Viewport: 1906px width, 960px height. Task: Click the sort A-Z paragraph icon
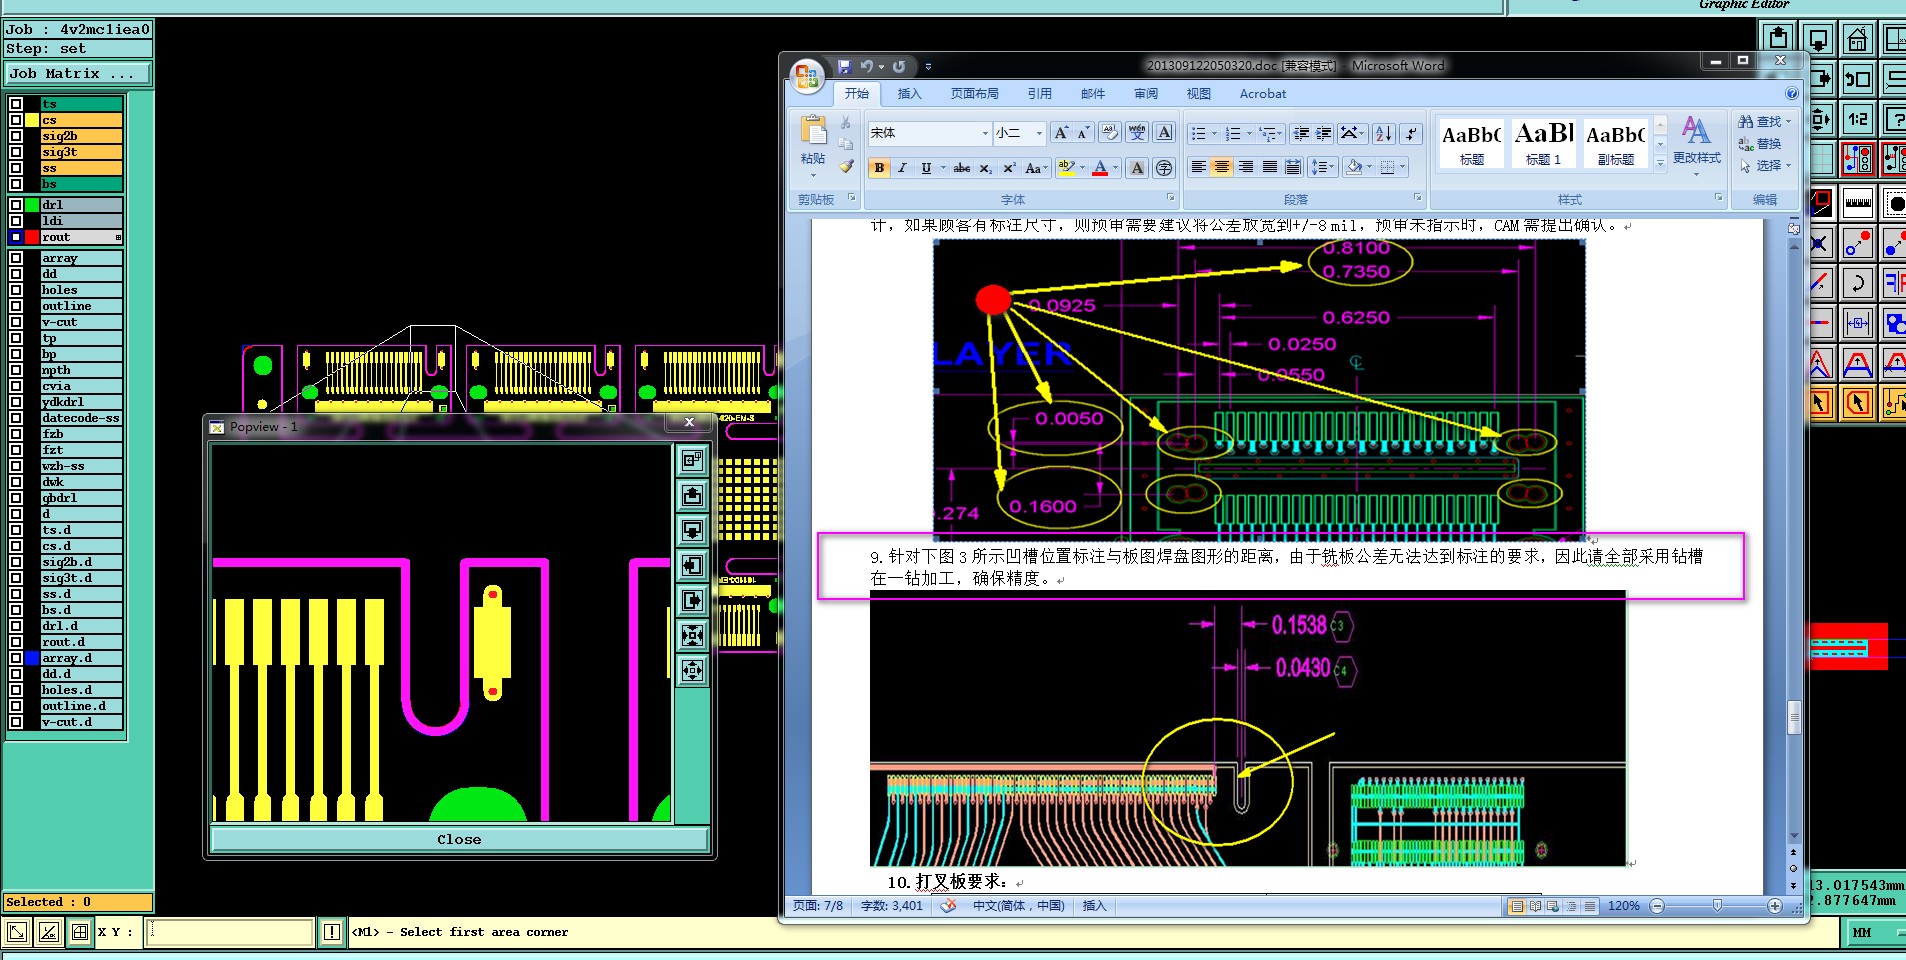pos(1384,133)
